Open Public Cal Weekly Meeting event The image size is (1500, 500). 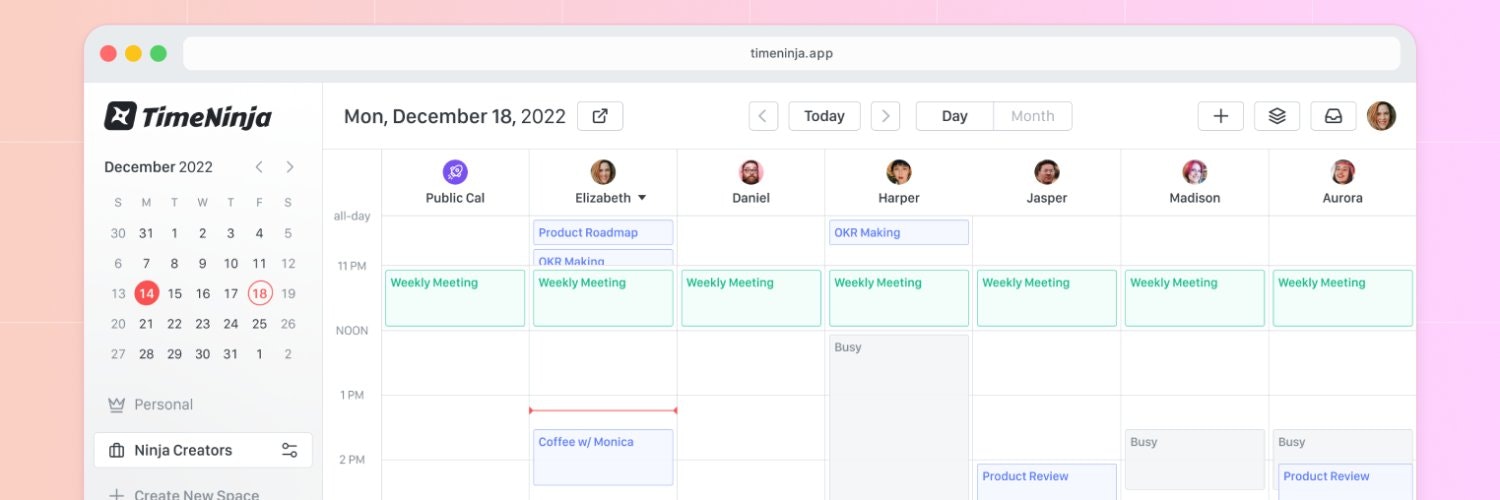(x=455, y=298)
